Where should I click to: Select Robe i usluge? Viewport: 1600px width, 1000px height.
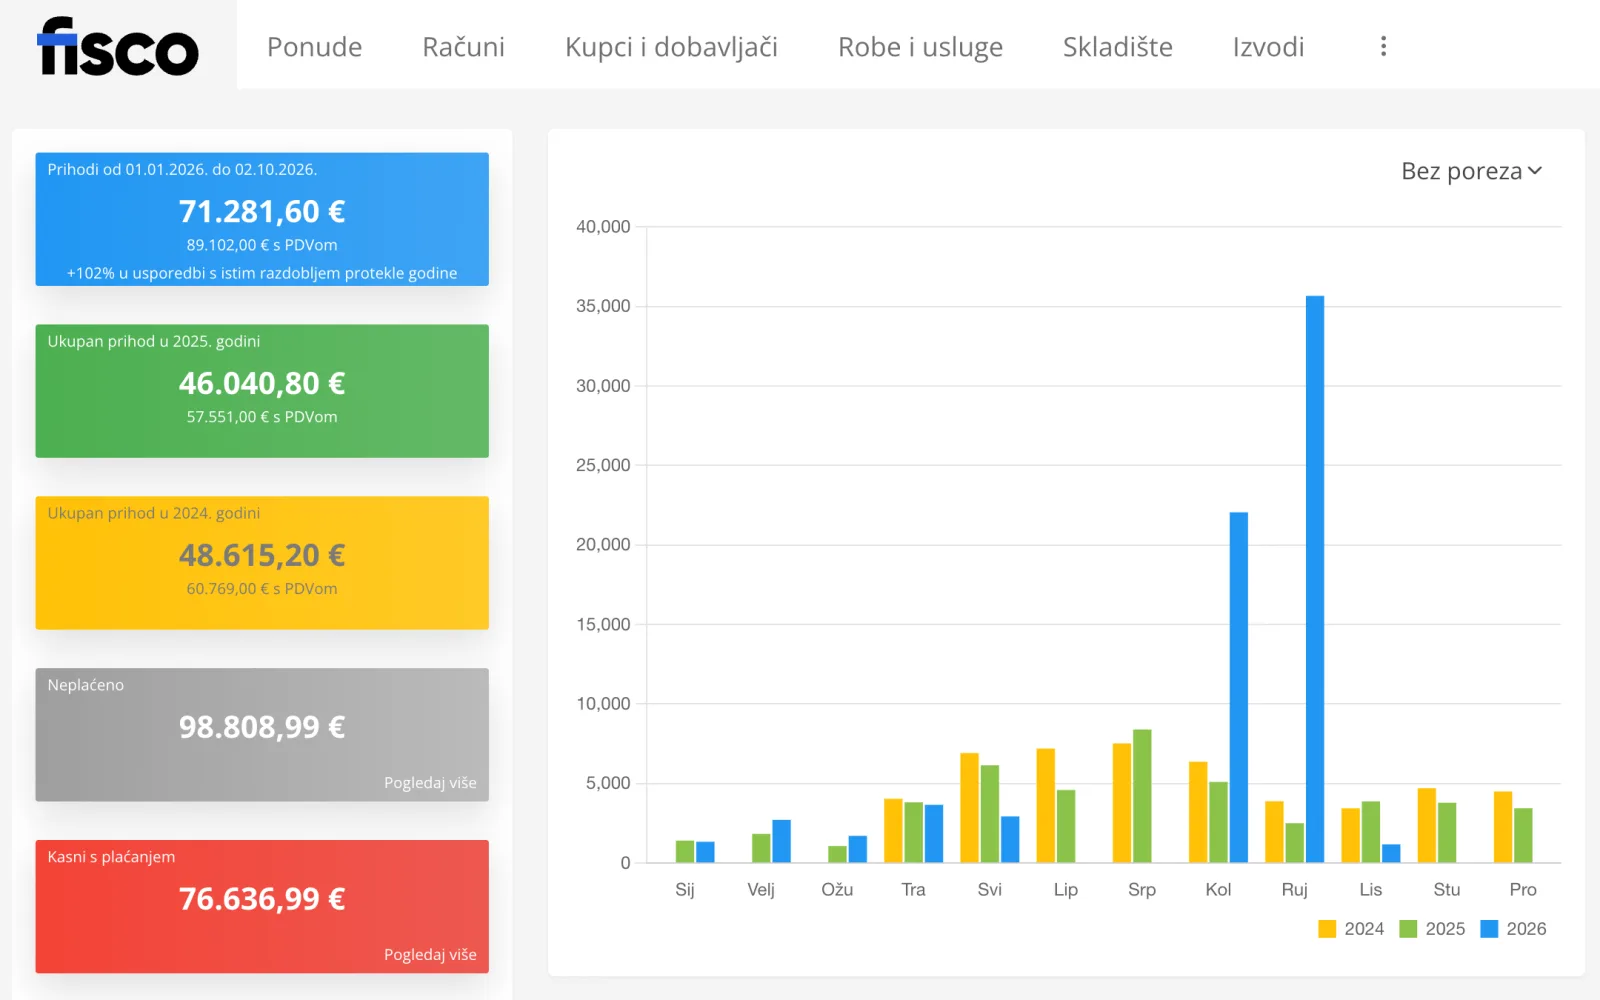[x=920, y=47]
